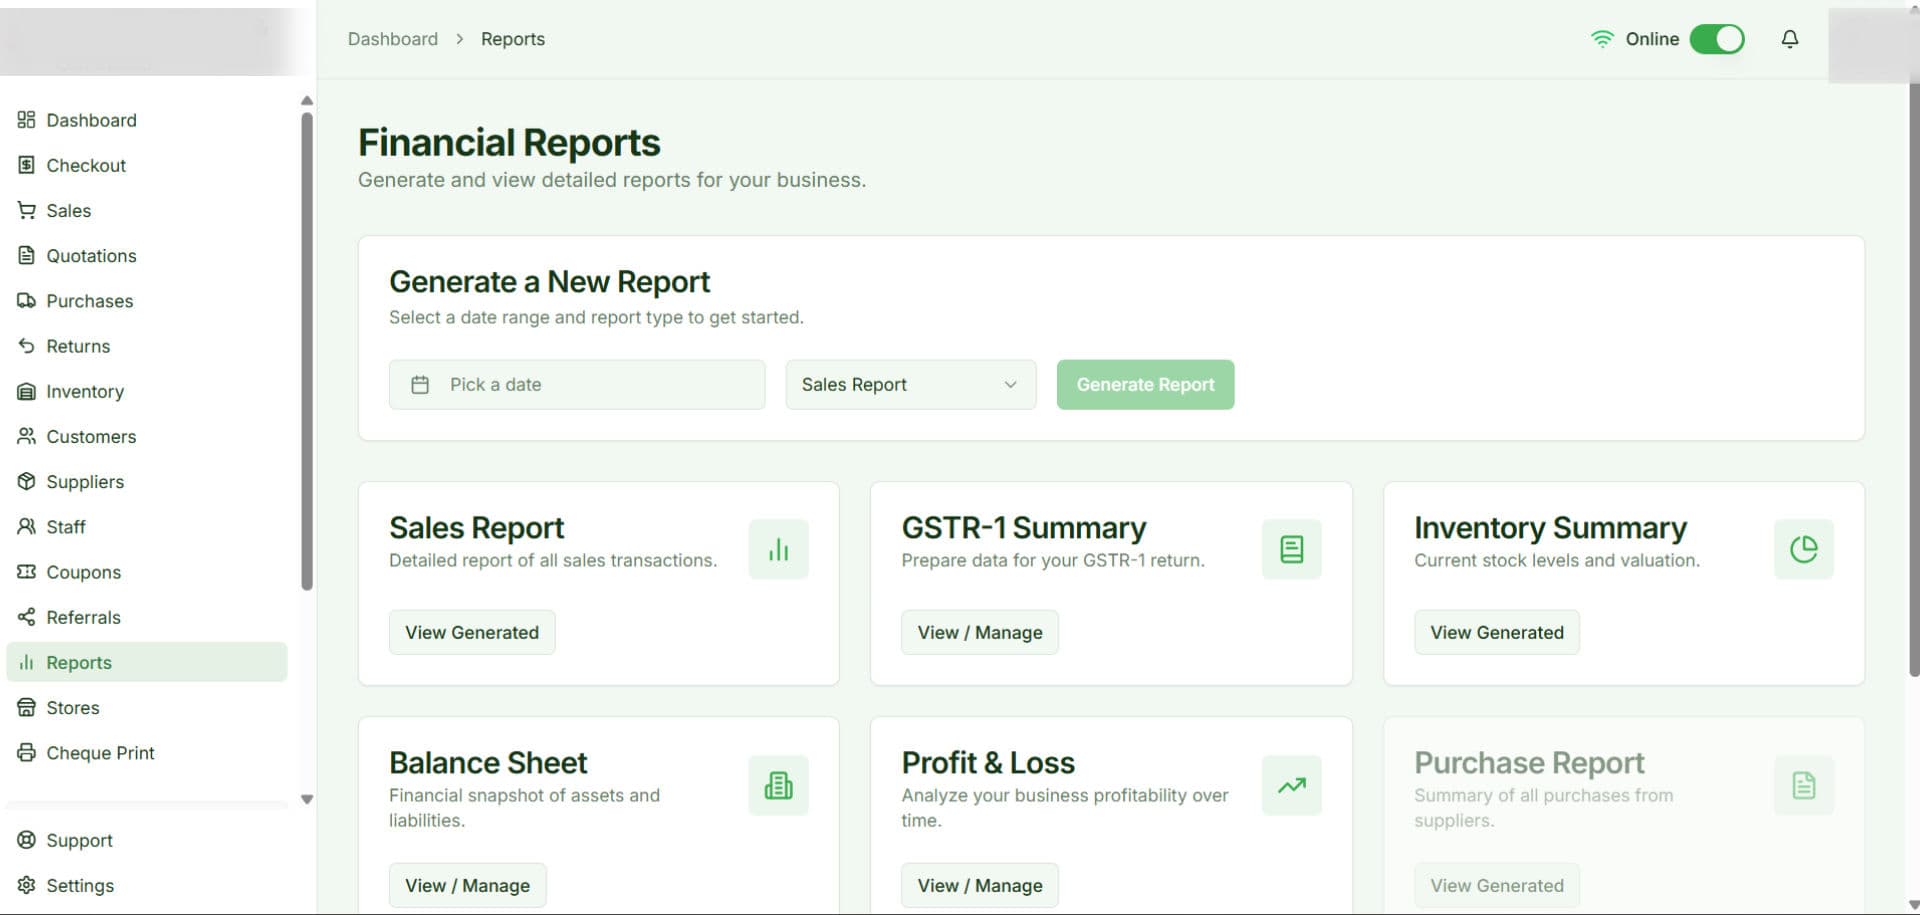Go to Cheque Print in sidebar

(x=100, y=753)
